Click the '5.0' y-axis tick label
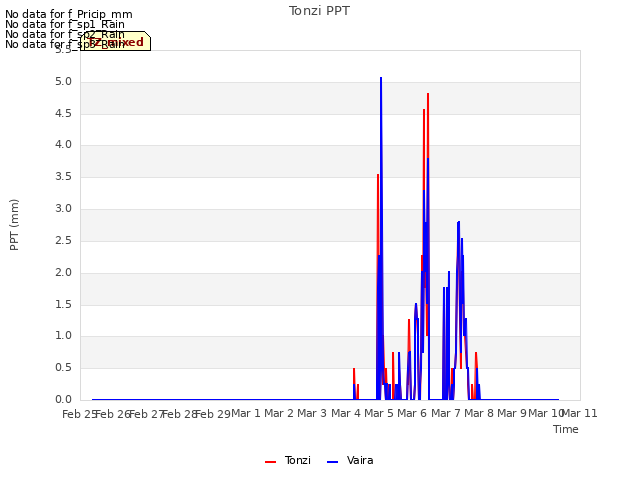640x480 pixels. 63,82
